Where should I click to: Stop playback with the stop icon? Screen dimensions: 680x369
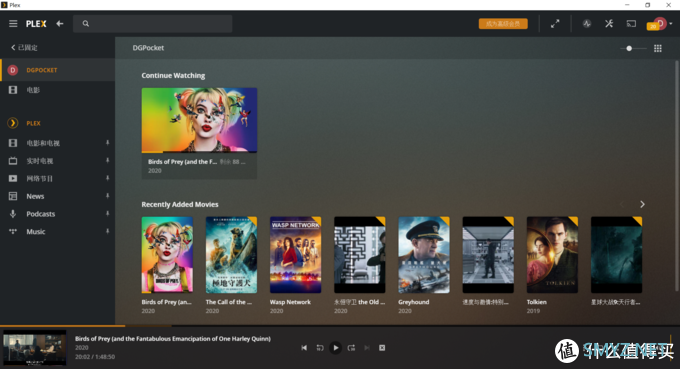pos(382,348)
